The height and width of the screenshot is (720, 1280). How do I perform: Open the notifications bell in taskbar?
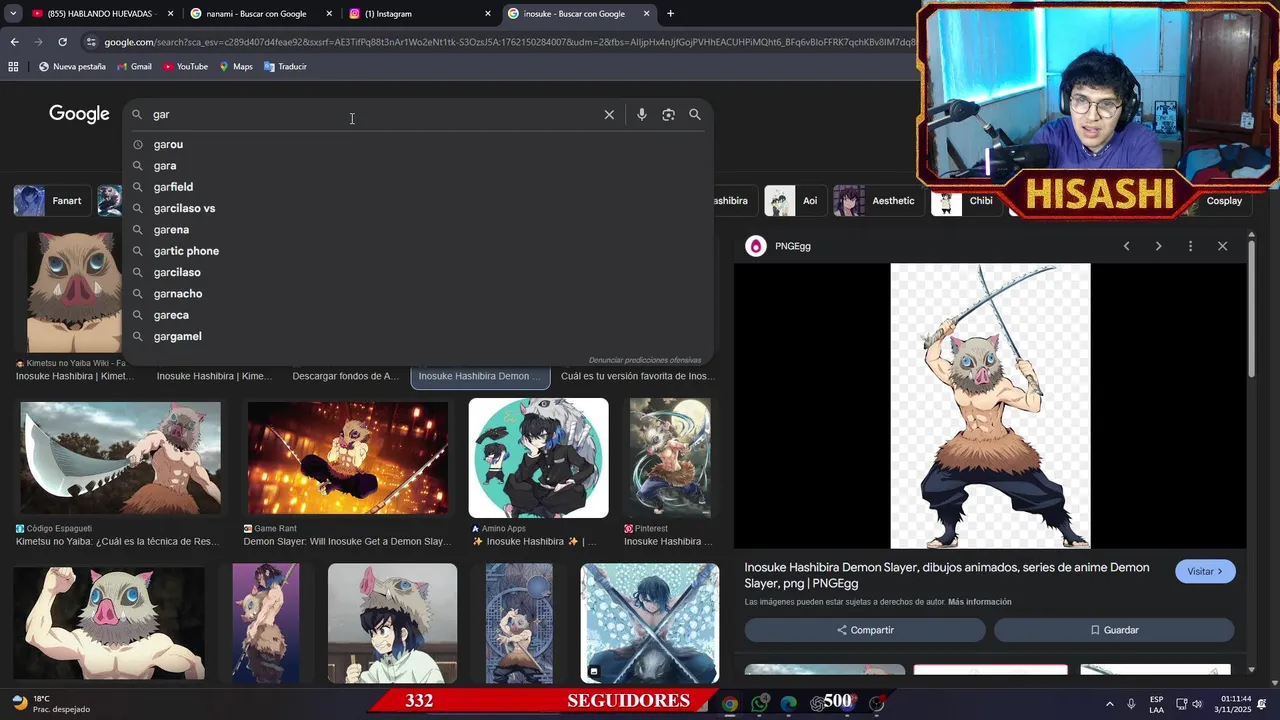pos(1262,704)
